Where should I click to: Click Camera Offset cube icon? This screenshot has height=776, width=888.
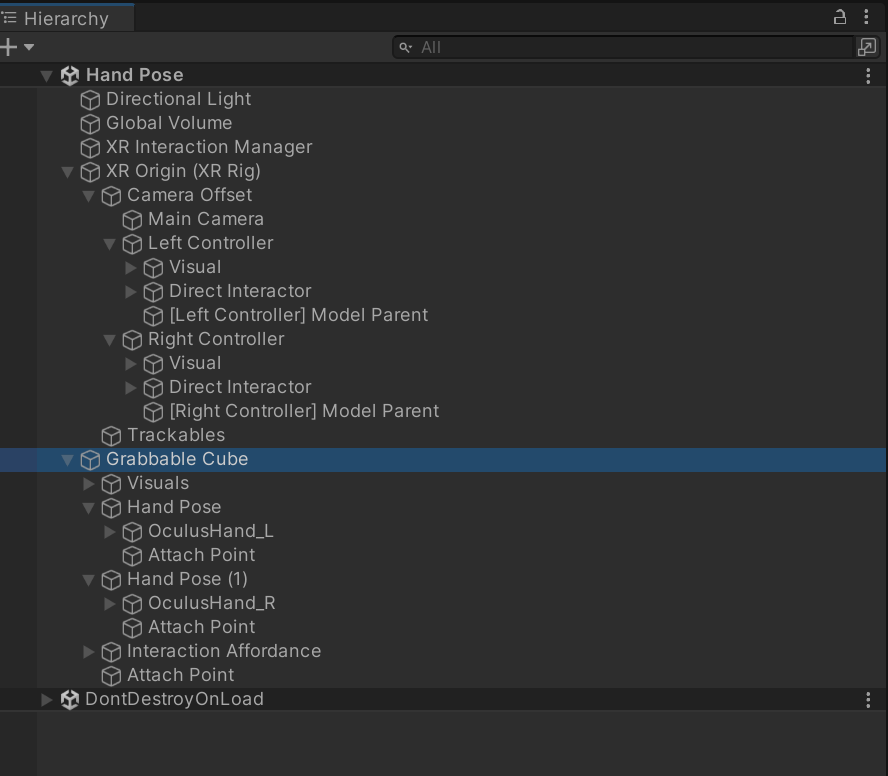point(111,196)
